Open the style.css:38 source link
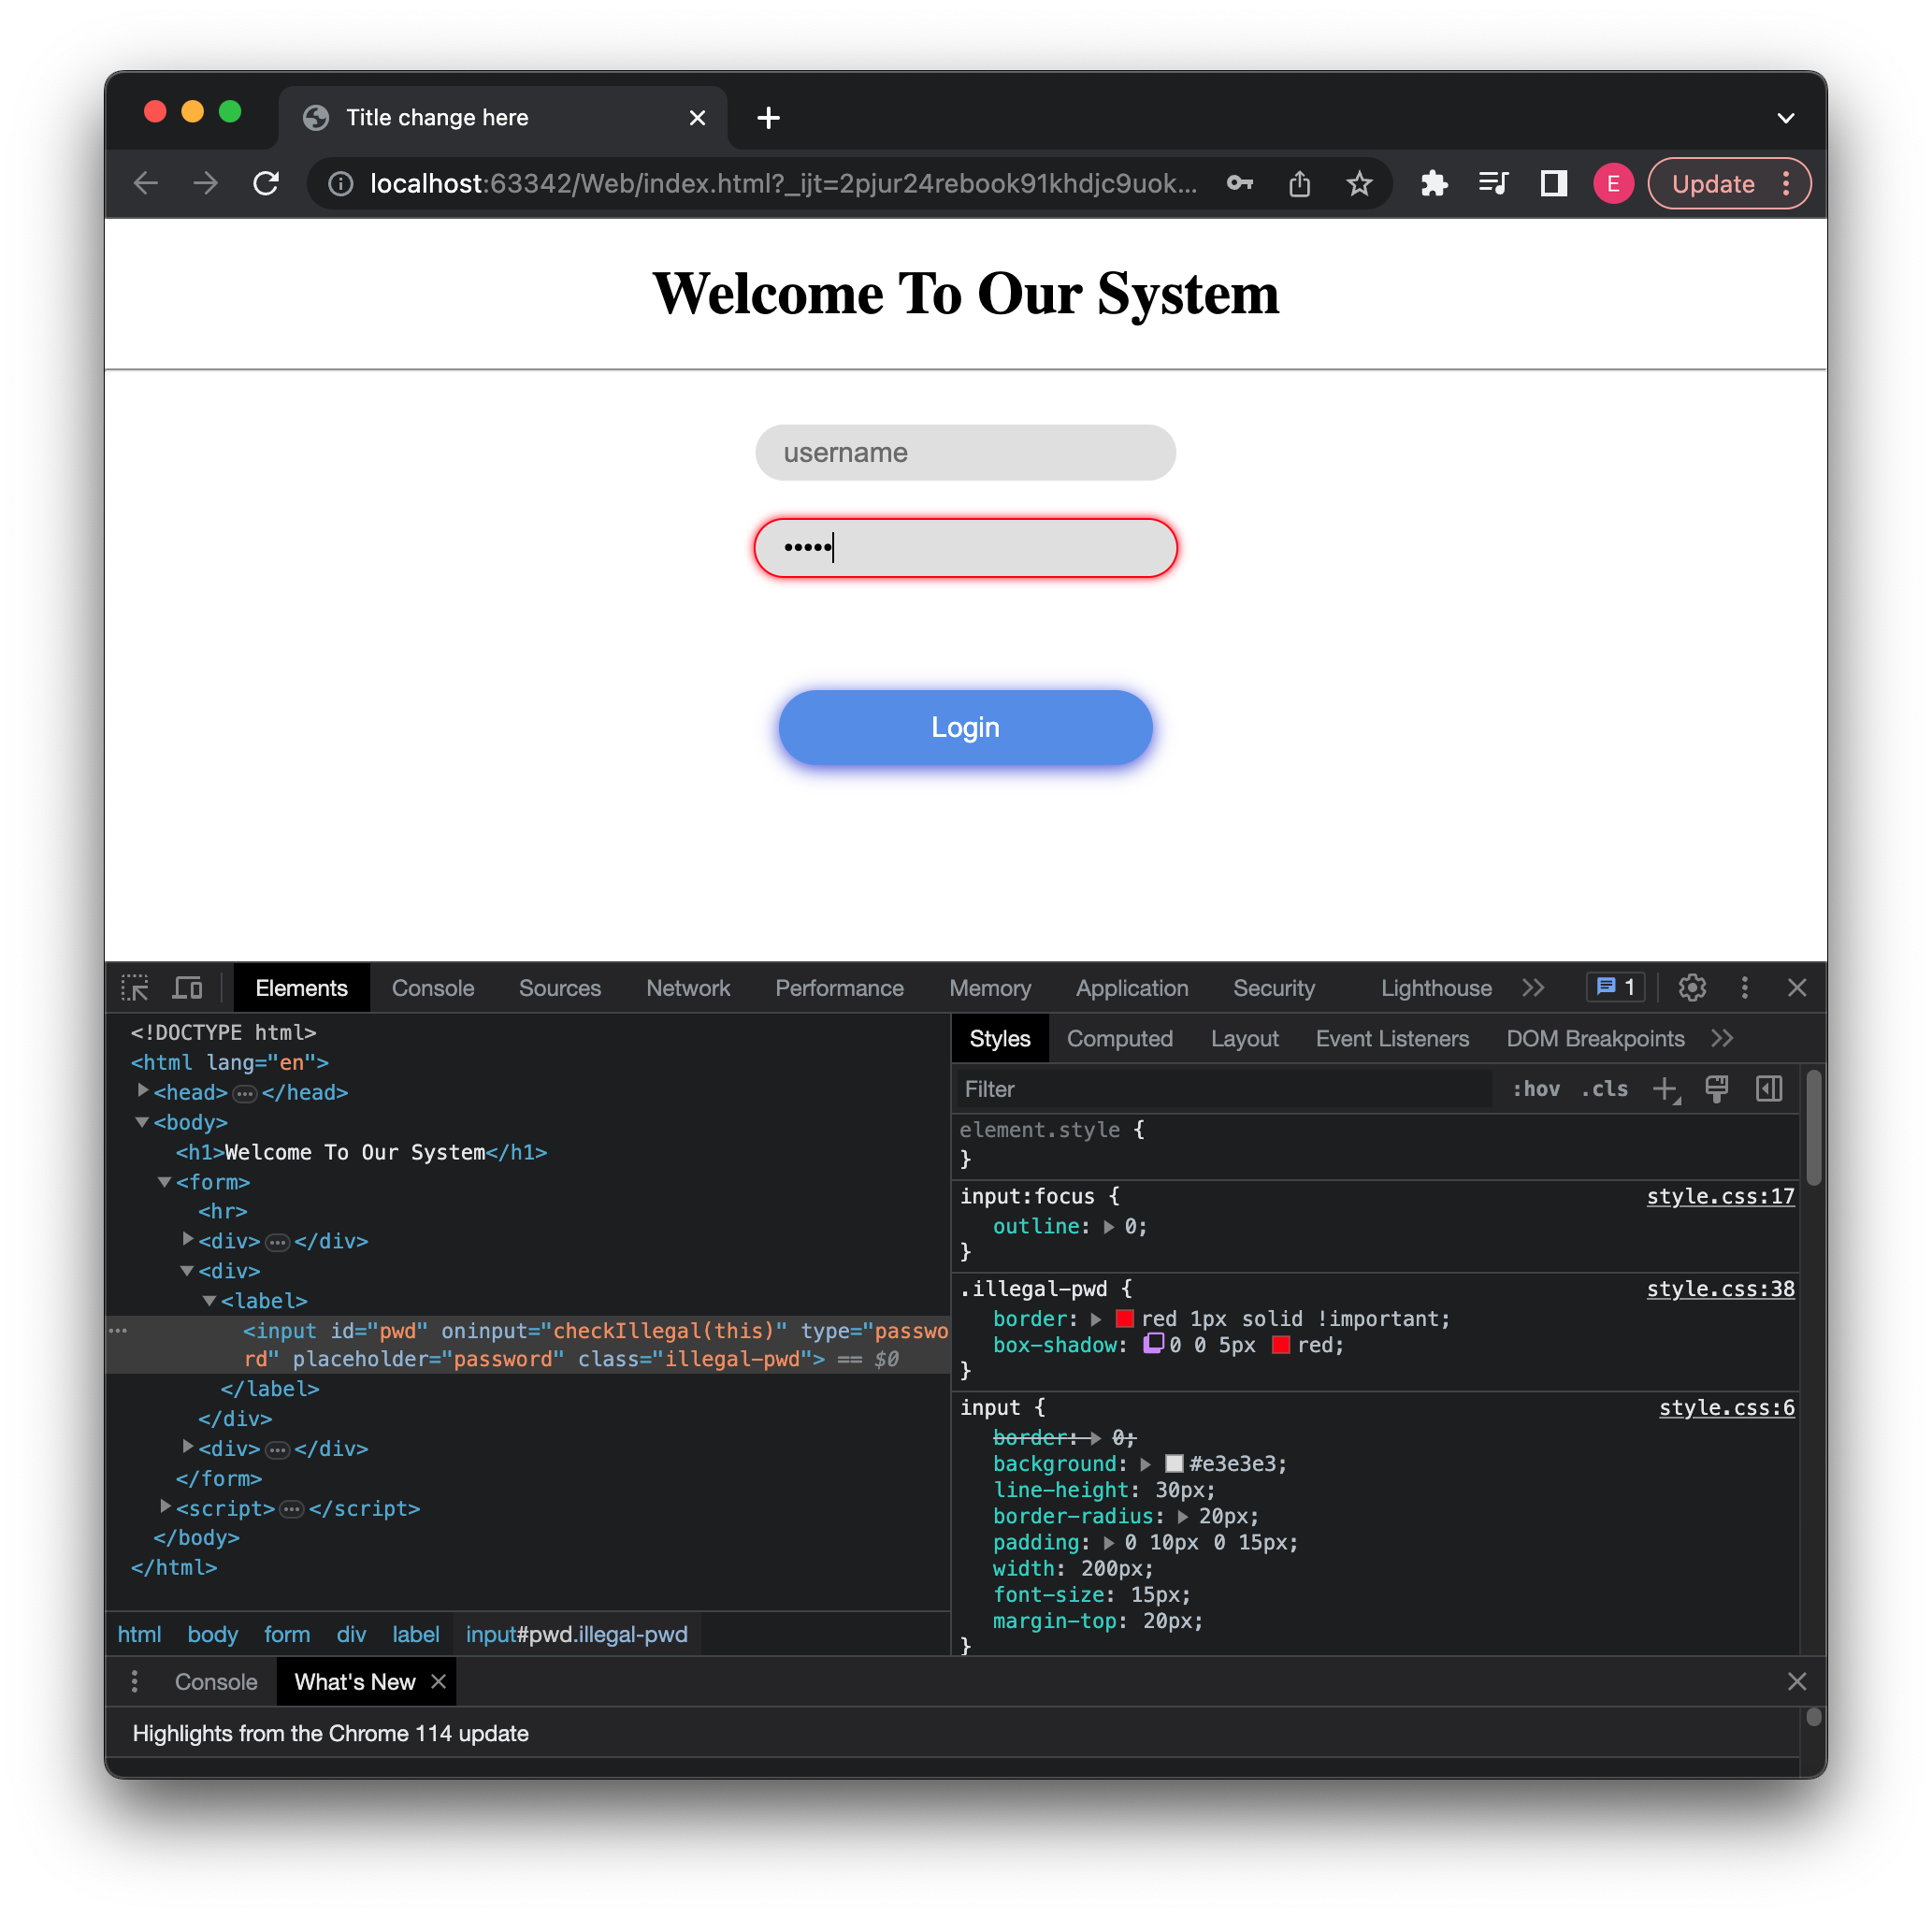Viewport: 1932px width, 1917px height. pyautogui.click(x=1720, y=1289)
